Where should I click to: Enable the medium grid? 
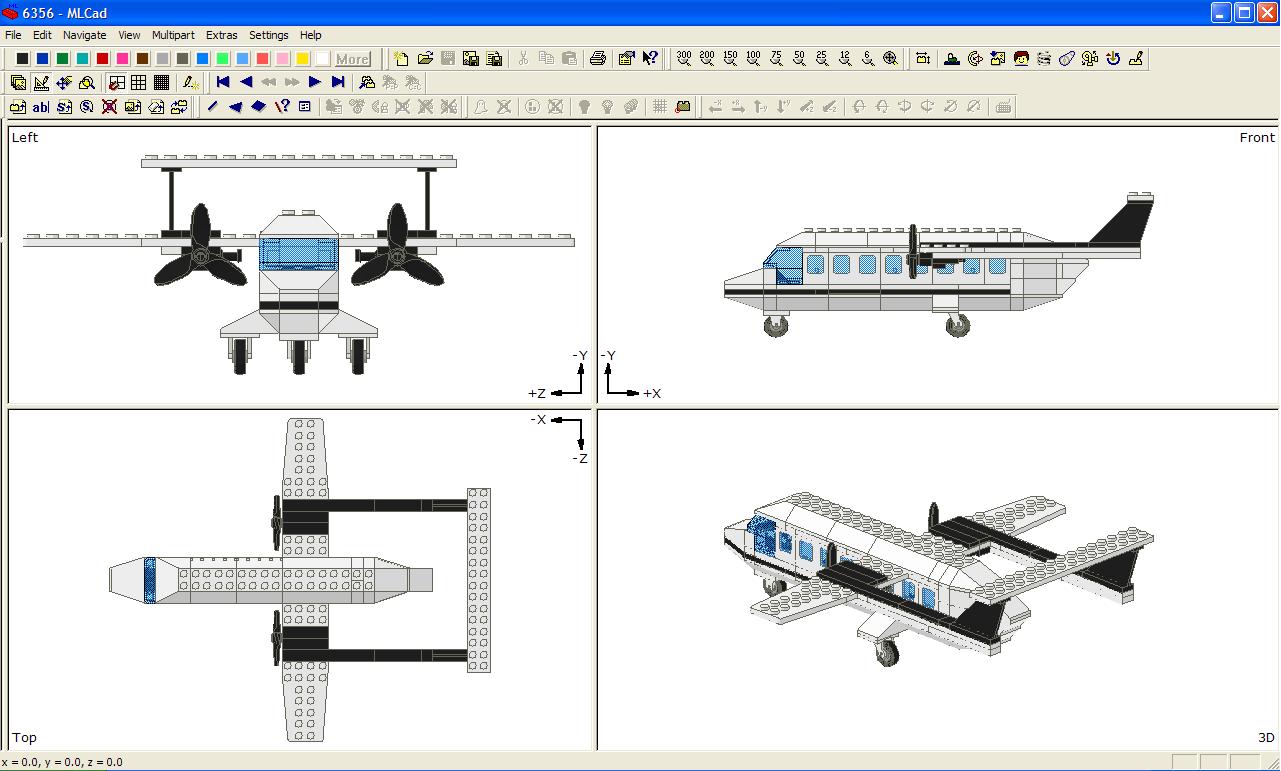(139, 83)
